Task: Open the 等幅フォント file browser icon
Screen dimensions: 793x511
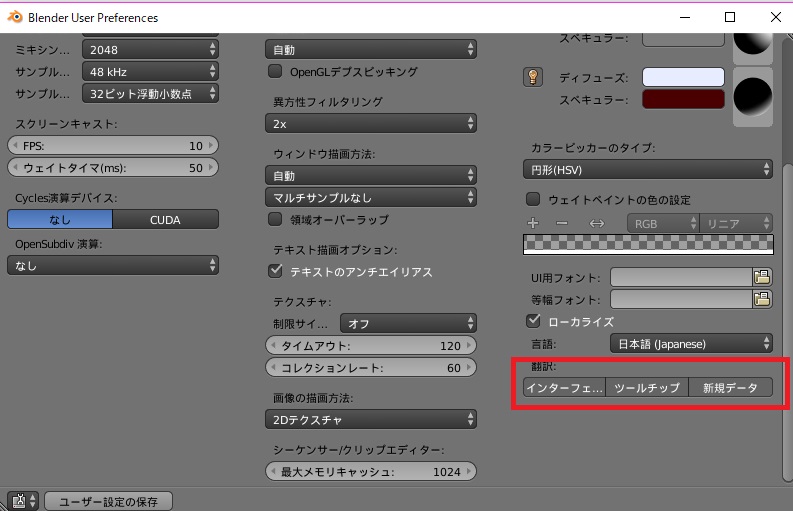Action: point(762,299)
